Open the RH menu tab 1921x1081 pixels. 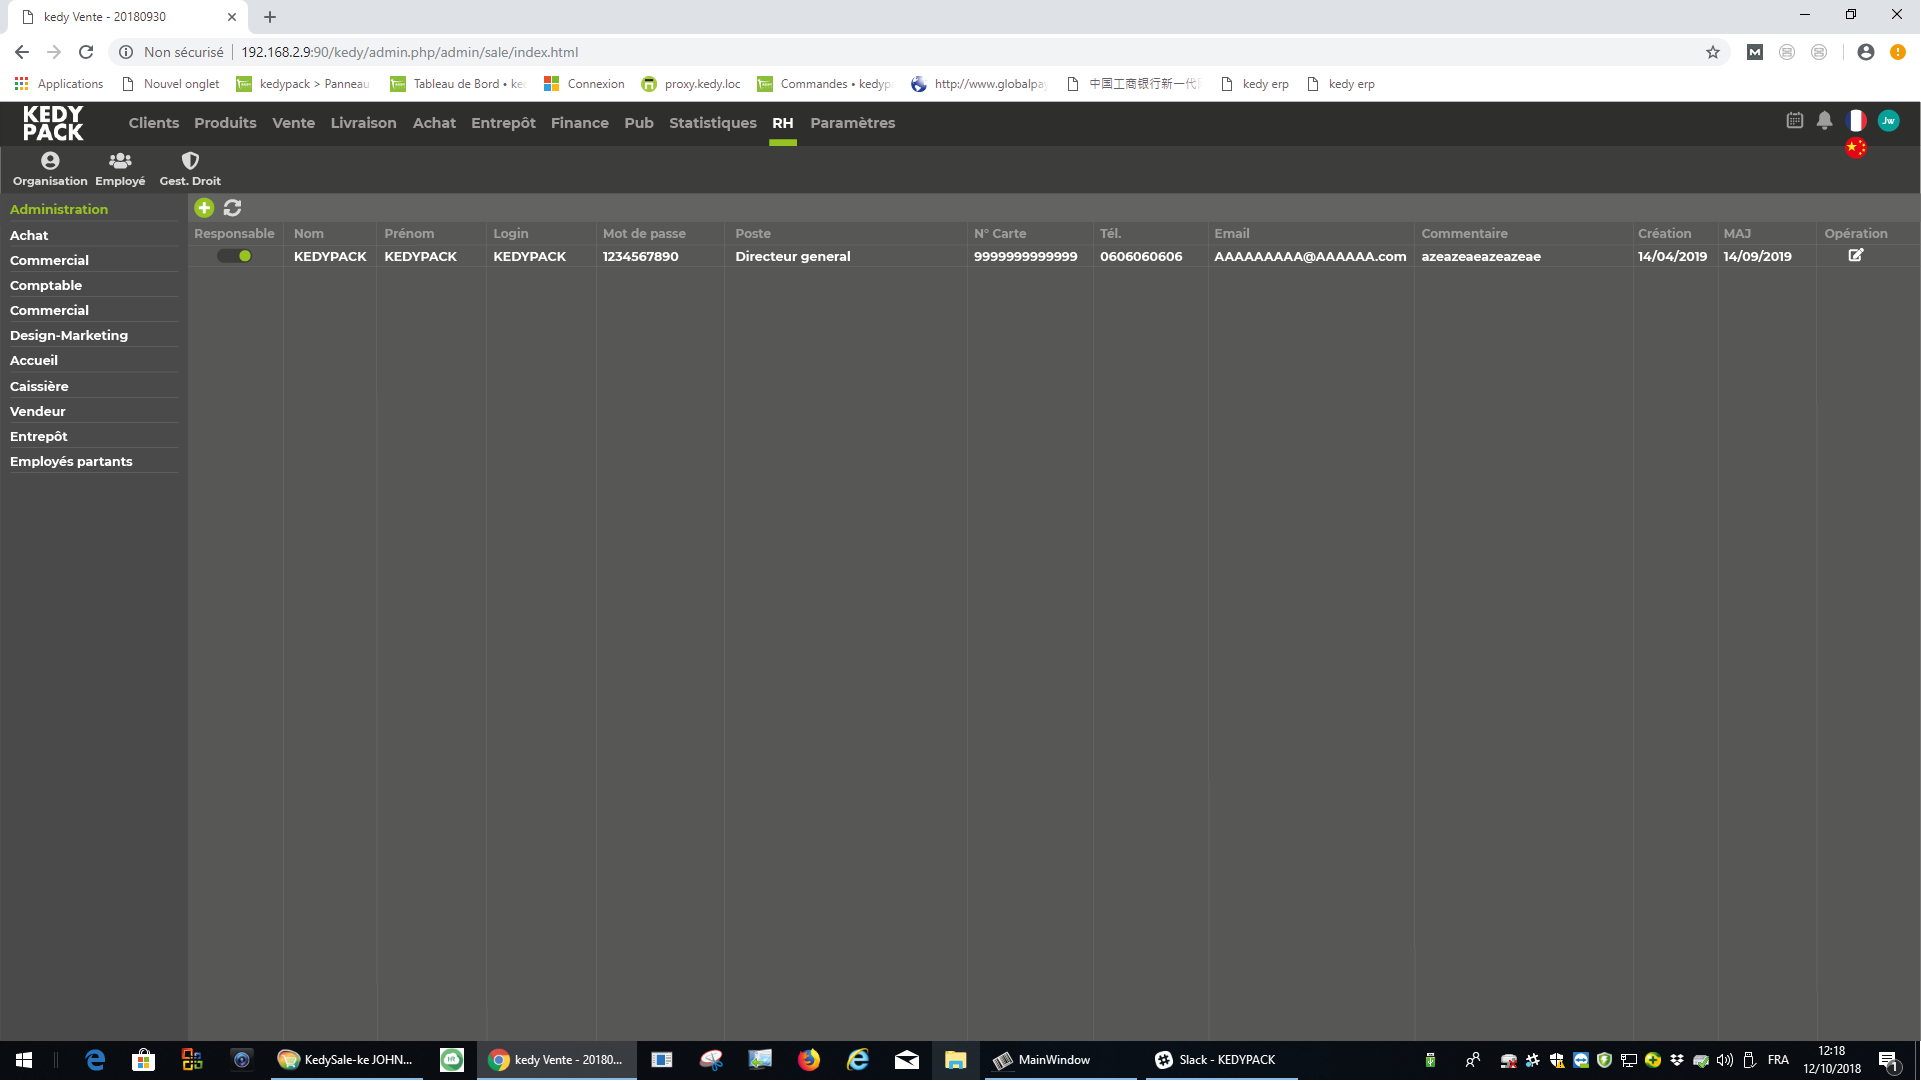point(782,123)
